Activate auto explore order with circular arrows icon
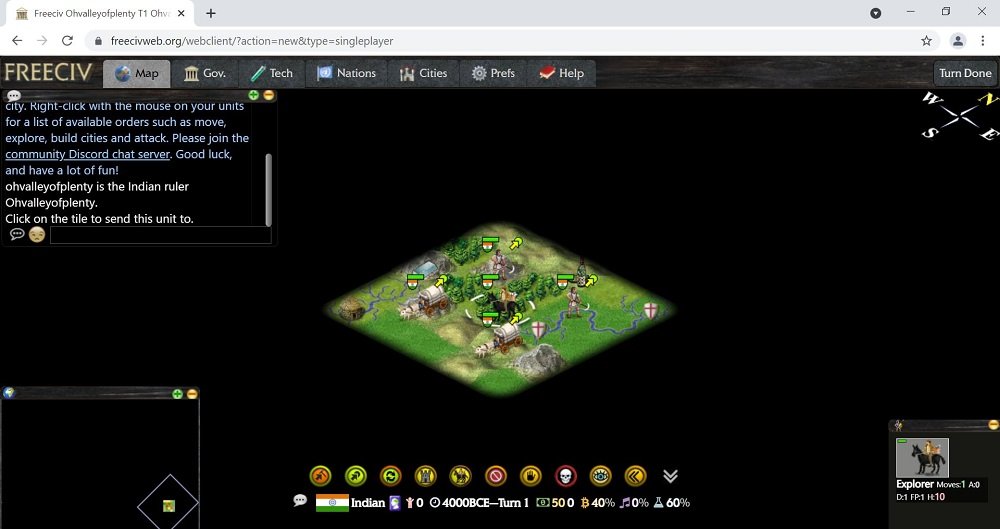 click(391, 475)
